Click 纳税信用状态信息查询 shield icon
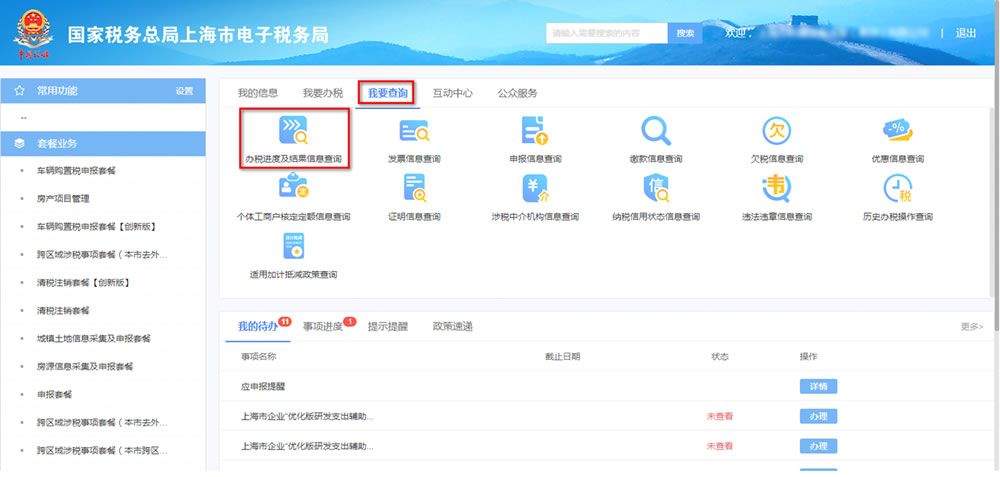The image size is (1000, 477). pyautogui.click(x=656, y=188)
